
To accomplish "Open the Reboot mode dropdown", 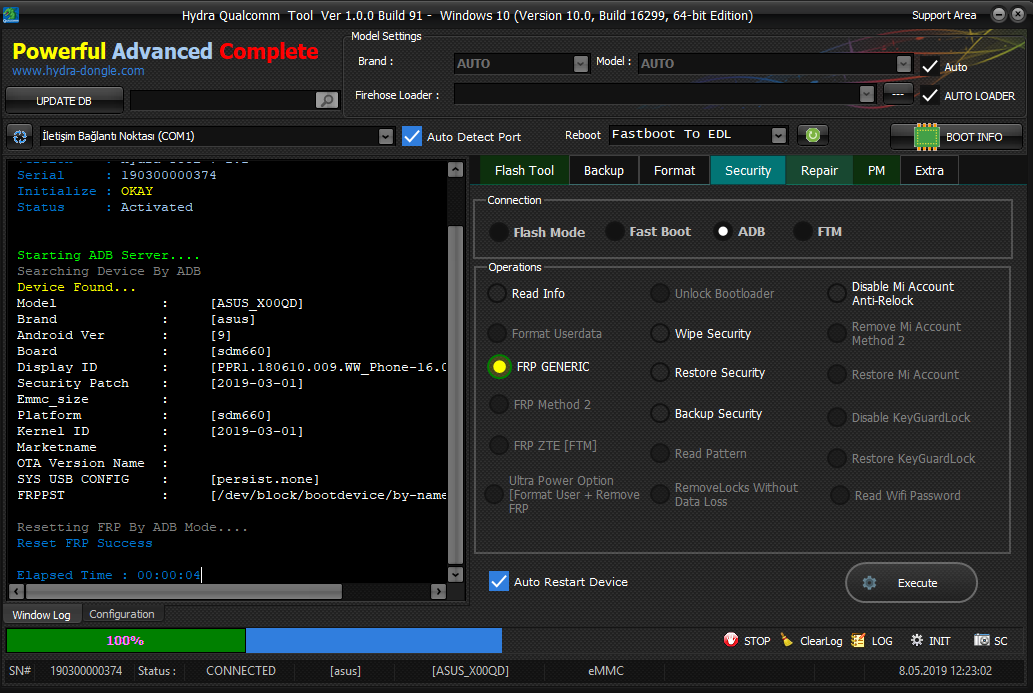I will pyautogui.click(x=779, y=135).
